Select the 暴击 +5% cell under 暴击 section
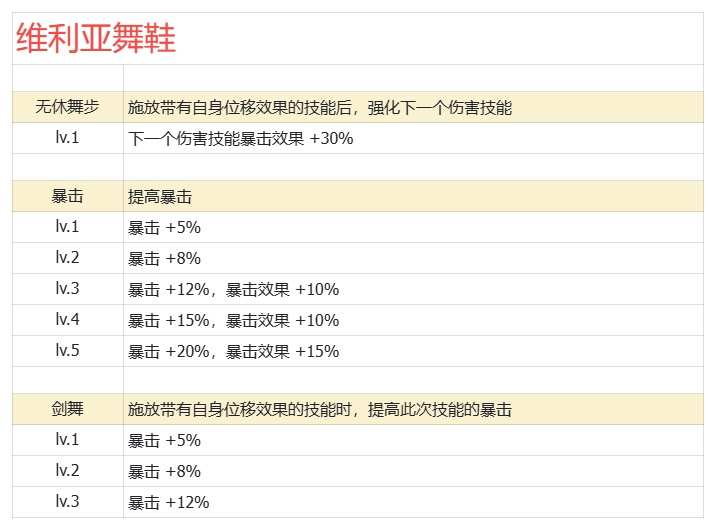 pos(413,227)
